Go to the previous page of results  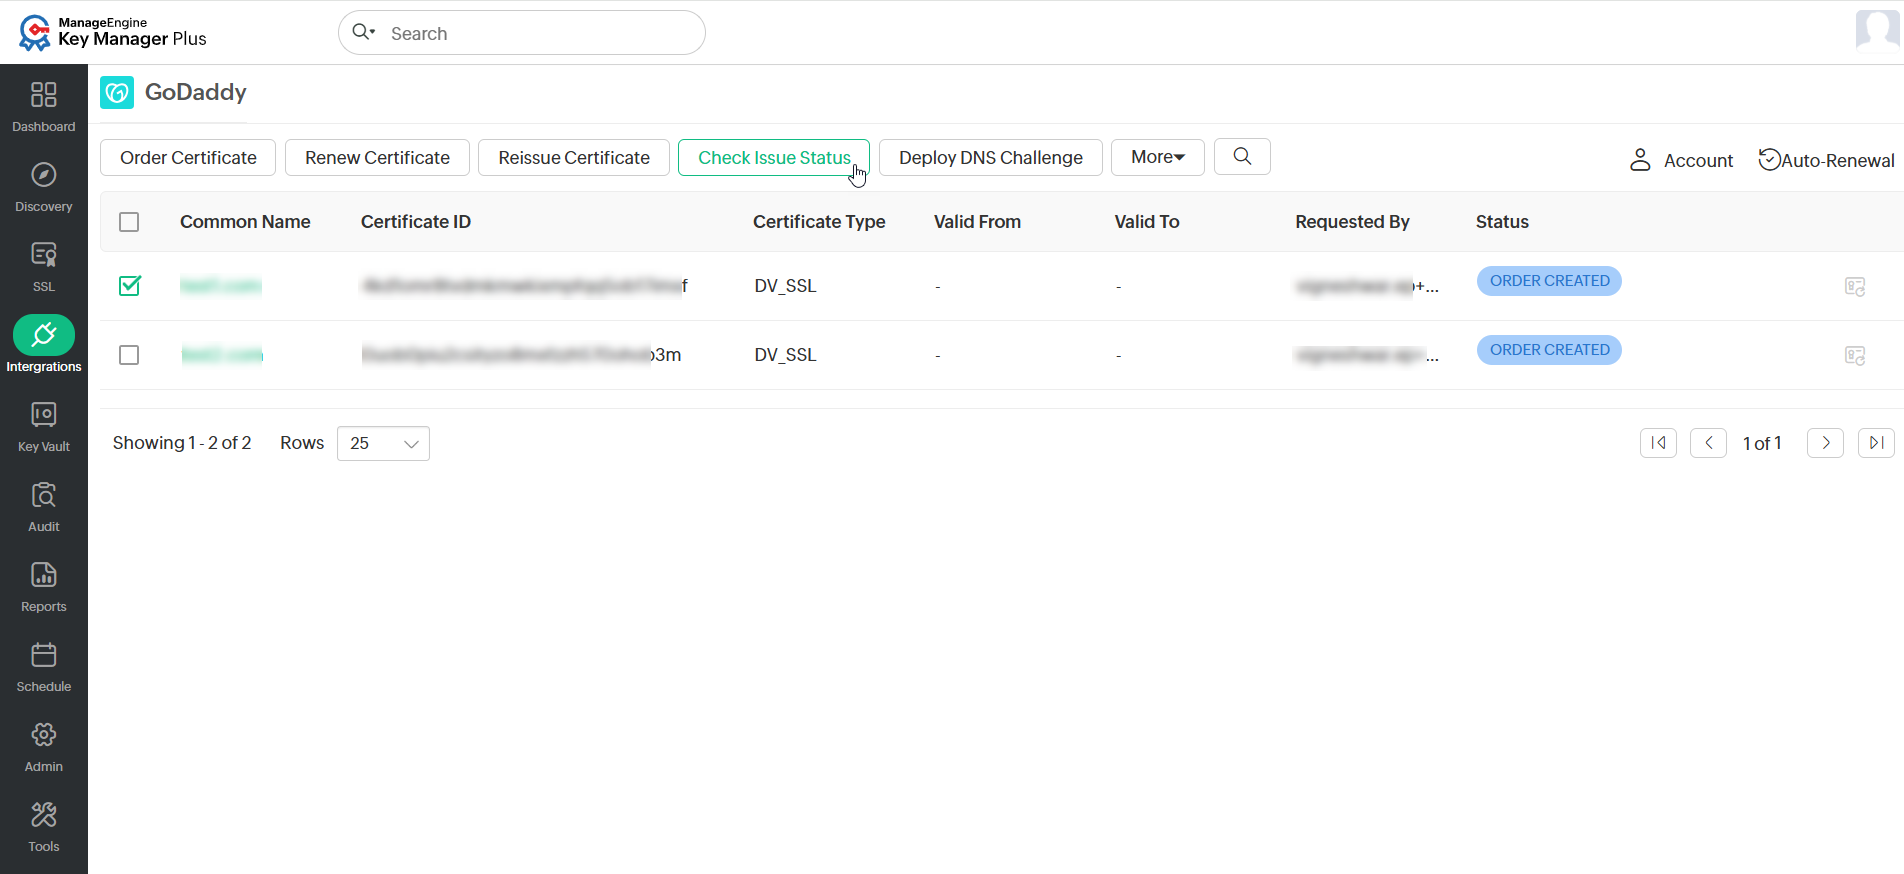point(1709,443)
